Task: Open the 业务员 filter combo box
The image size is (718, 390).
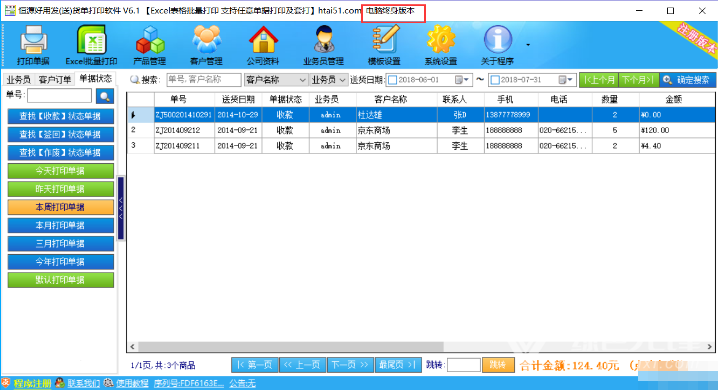Action: [x=328, y=80]
